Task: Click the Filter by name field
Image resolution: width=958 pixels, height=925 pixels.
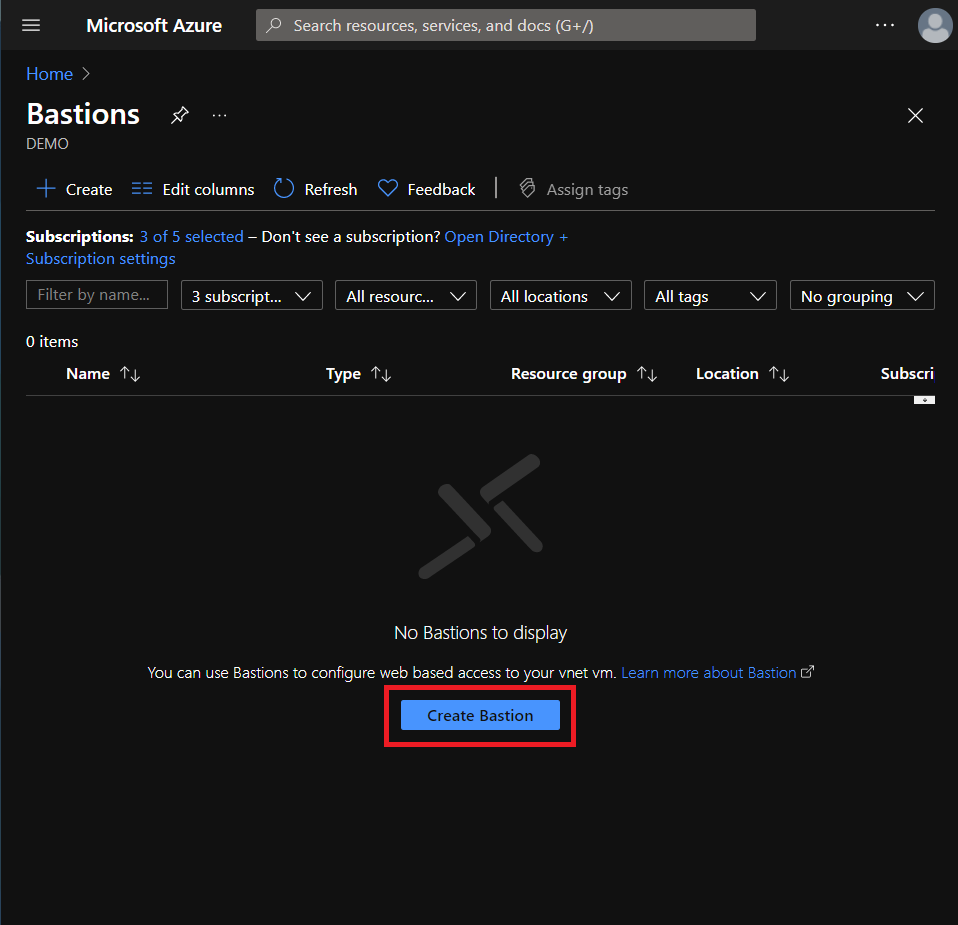Action: coord(97,294)
